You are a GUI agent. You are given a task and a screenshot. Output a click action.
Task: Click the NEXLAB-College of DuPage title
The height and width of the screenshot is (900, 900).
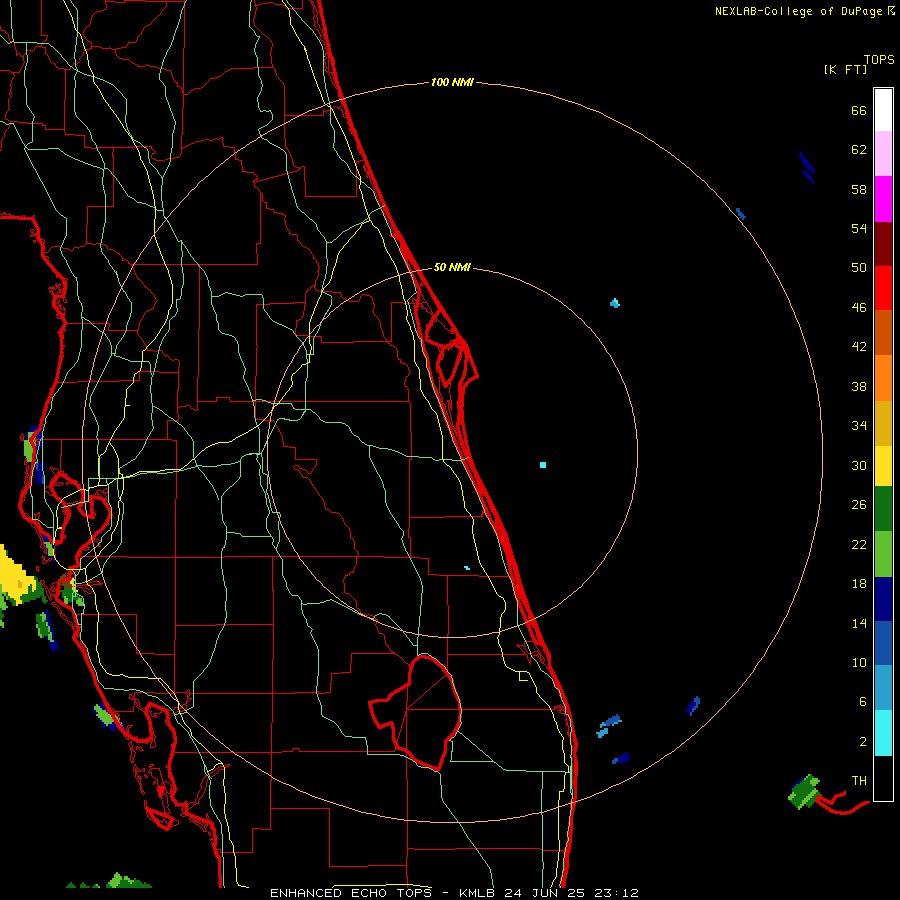804,11
